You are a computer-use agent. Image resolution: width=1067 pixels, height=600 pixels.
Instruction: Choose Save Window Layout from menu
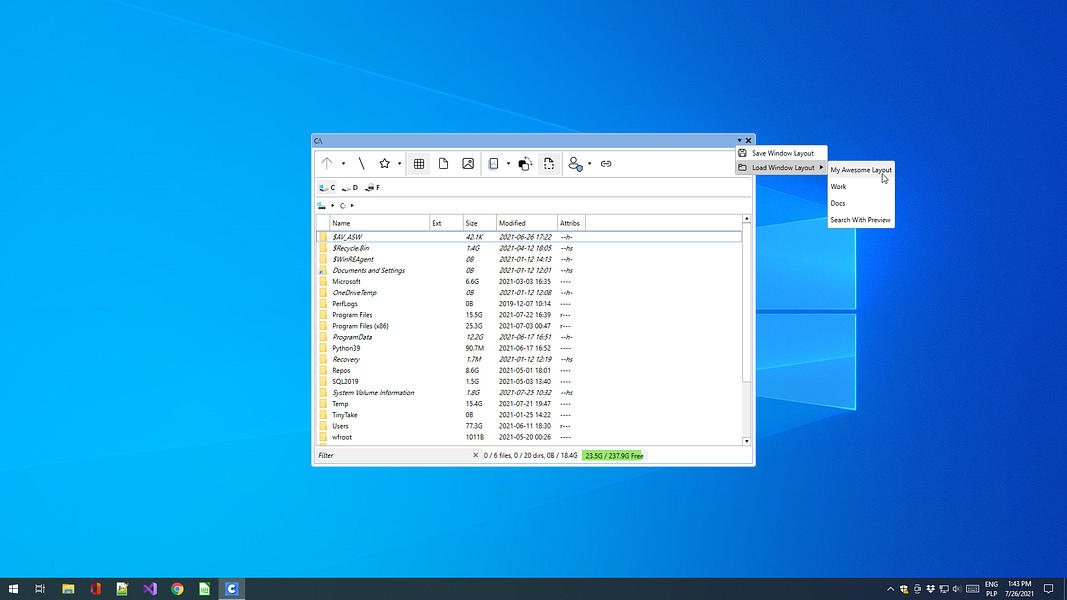[782, 153]
